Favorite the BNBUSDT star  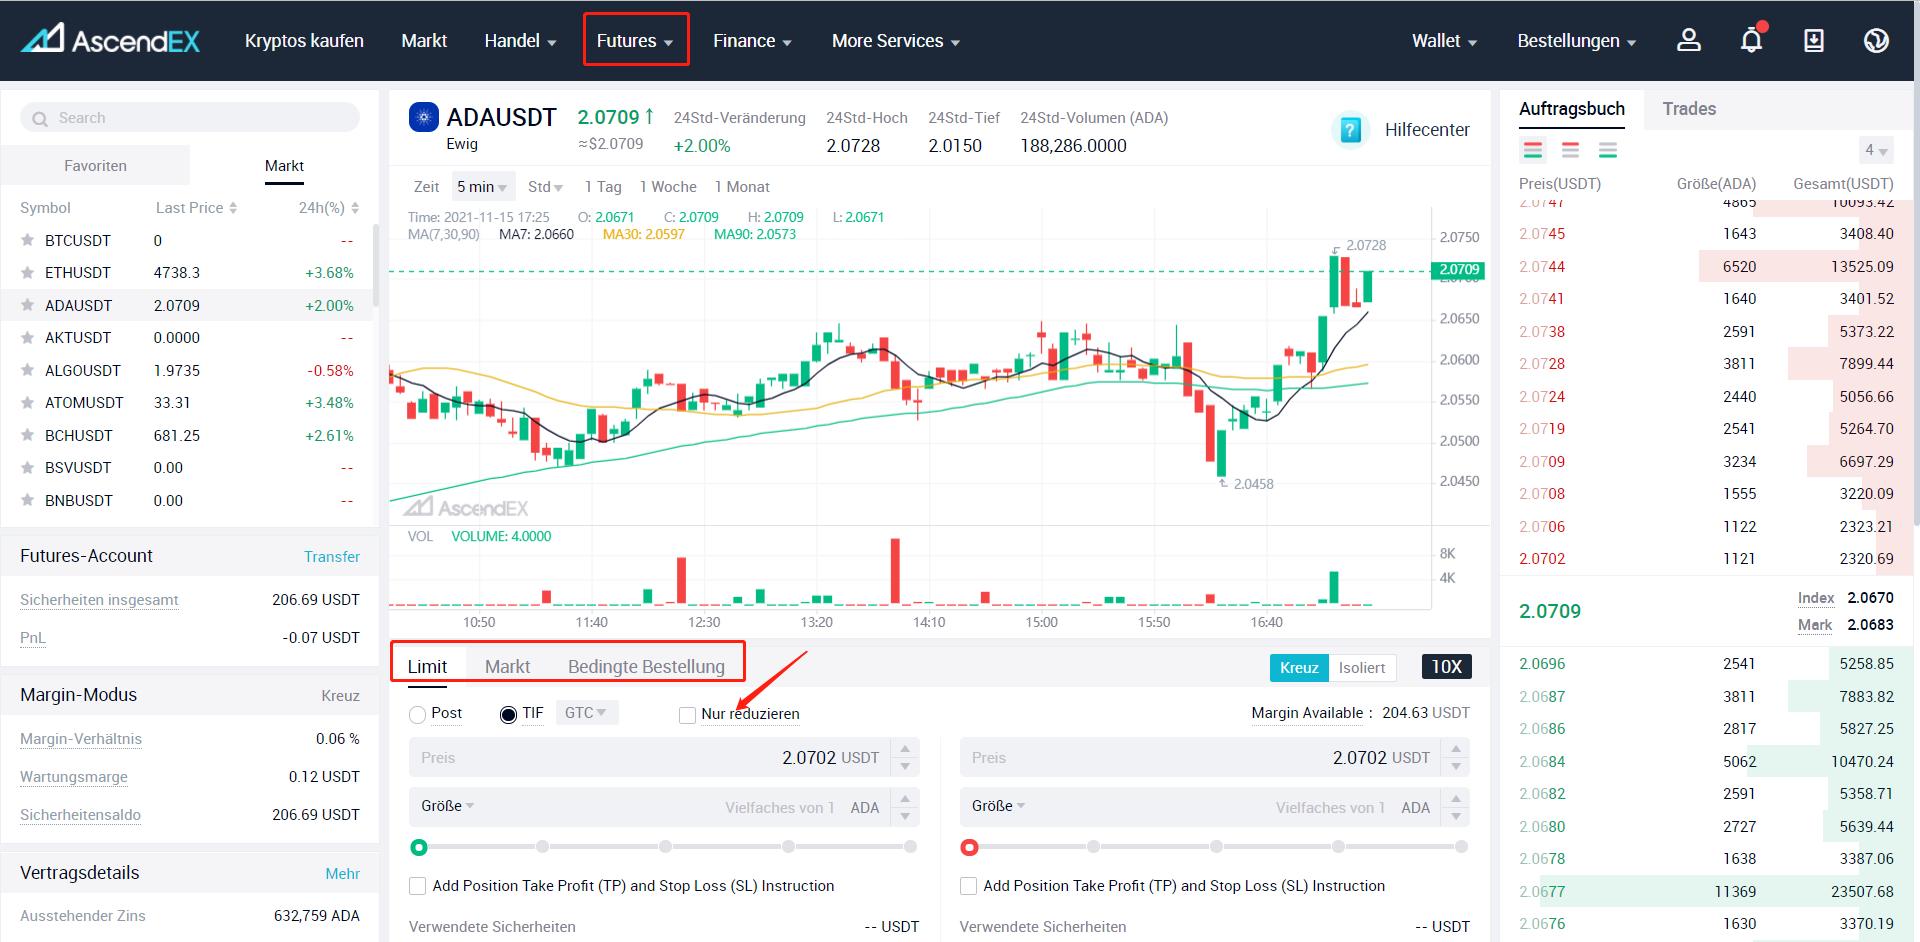(x=27, y=500)
